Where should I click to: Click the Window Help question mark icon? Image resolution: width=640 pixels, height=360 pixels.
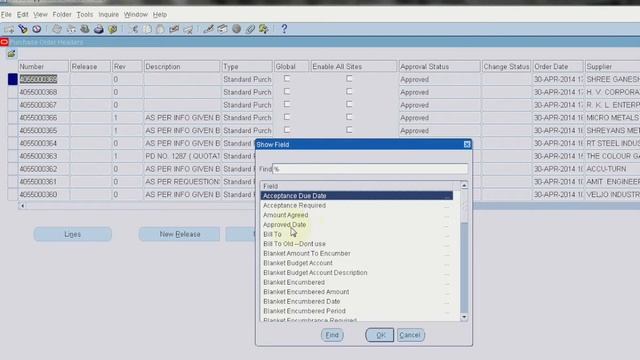284,29
